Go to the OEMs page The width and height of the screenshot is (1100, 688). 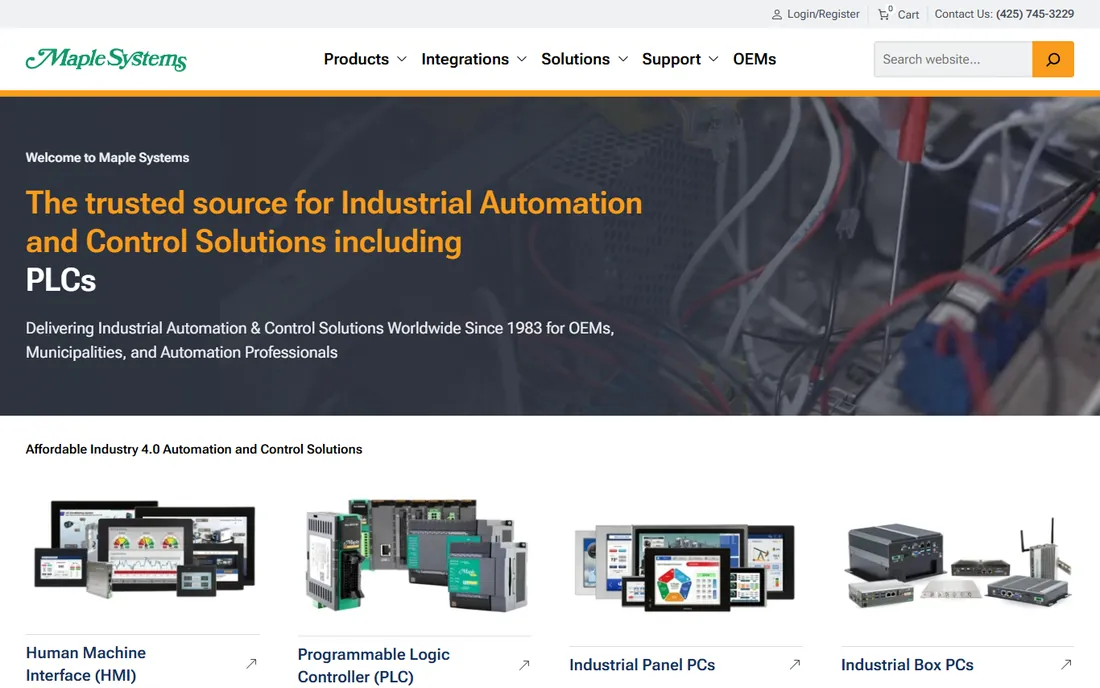(755, 60)
